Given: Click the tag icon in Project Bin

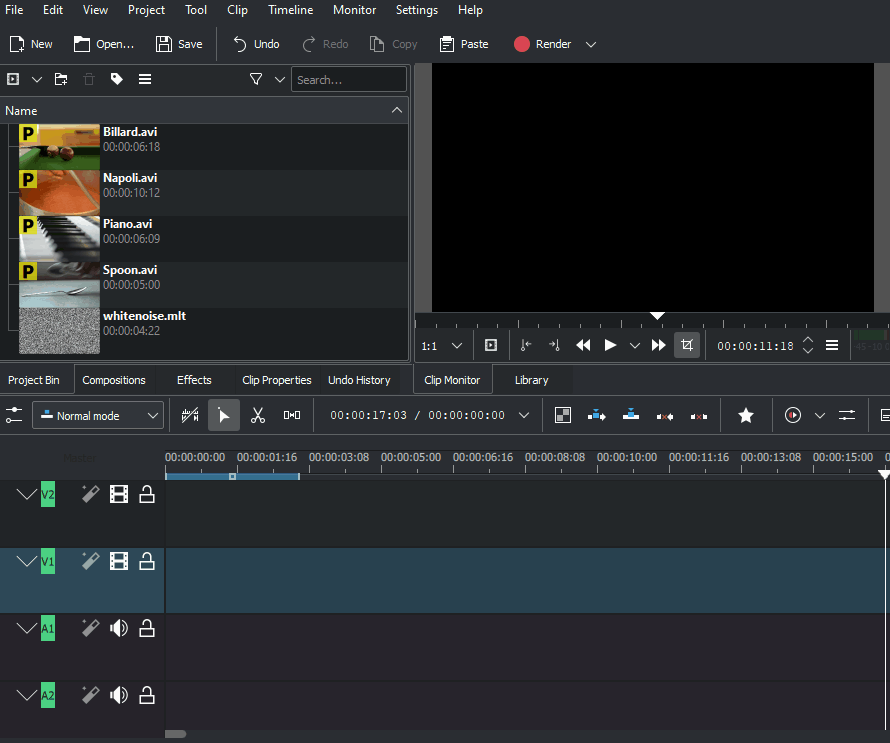Looking at the screenshot, I should coord(116,79).
